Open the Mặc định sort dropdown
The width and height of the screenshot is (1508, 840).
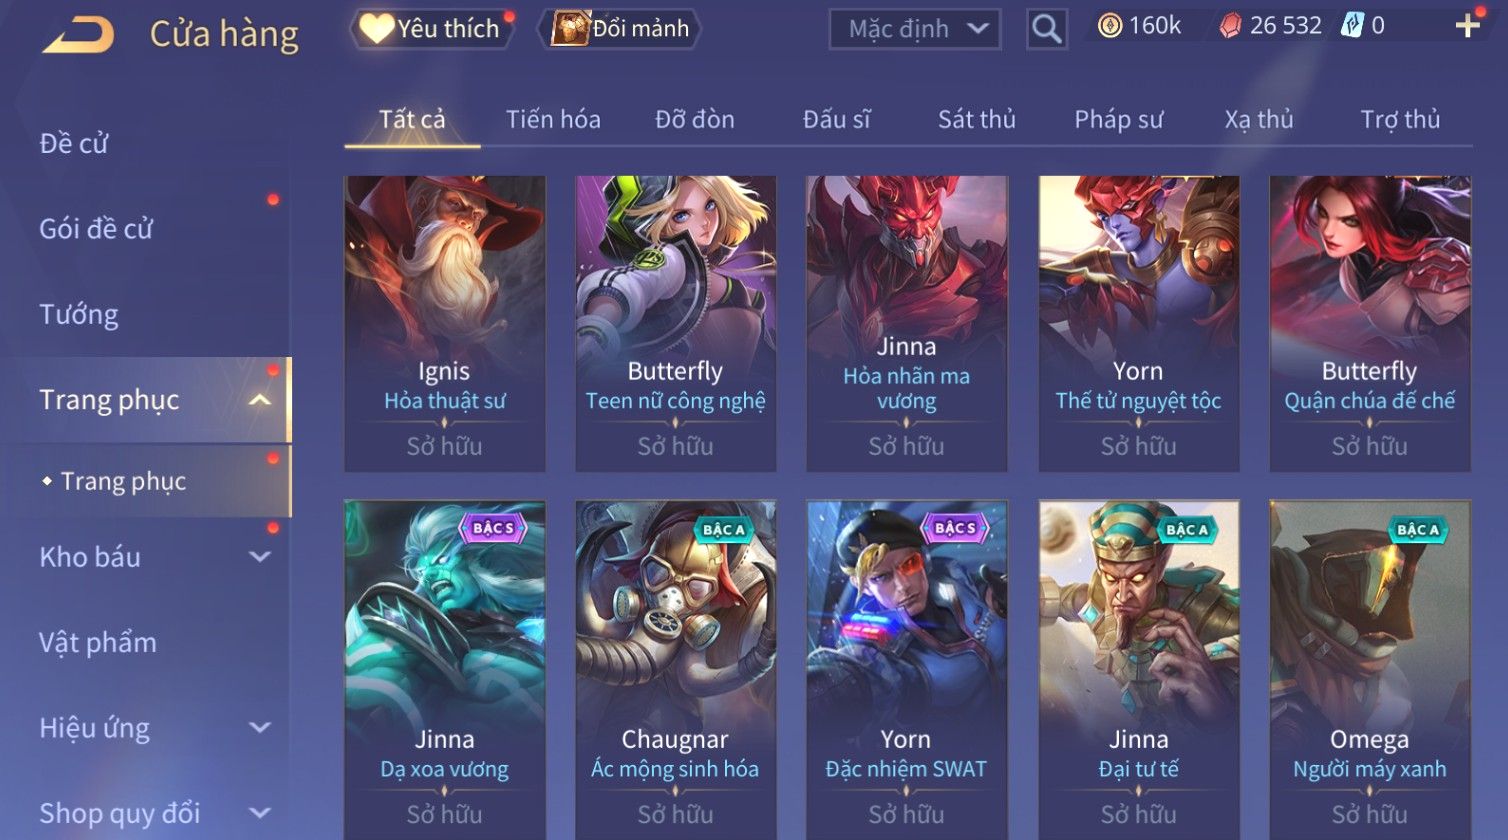click(914, 29)
